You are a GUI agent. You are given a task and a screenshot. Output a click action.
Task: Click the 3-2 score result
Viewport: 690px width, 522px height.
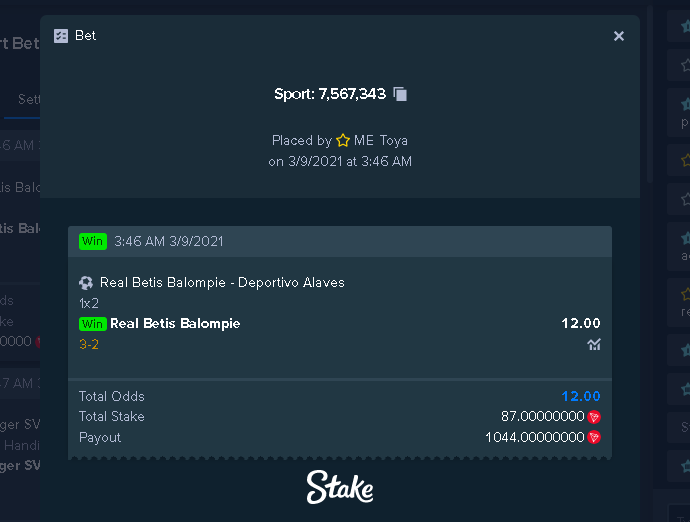[x=89, y=344]
